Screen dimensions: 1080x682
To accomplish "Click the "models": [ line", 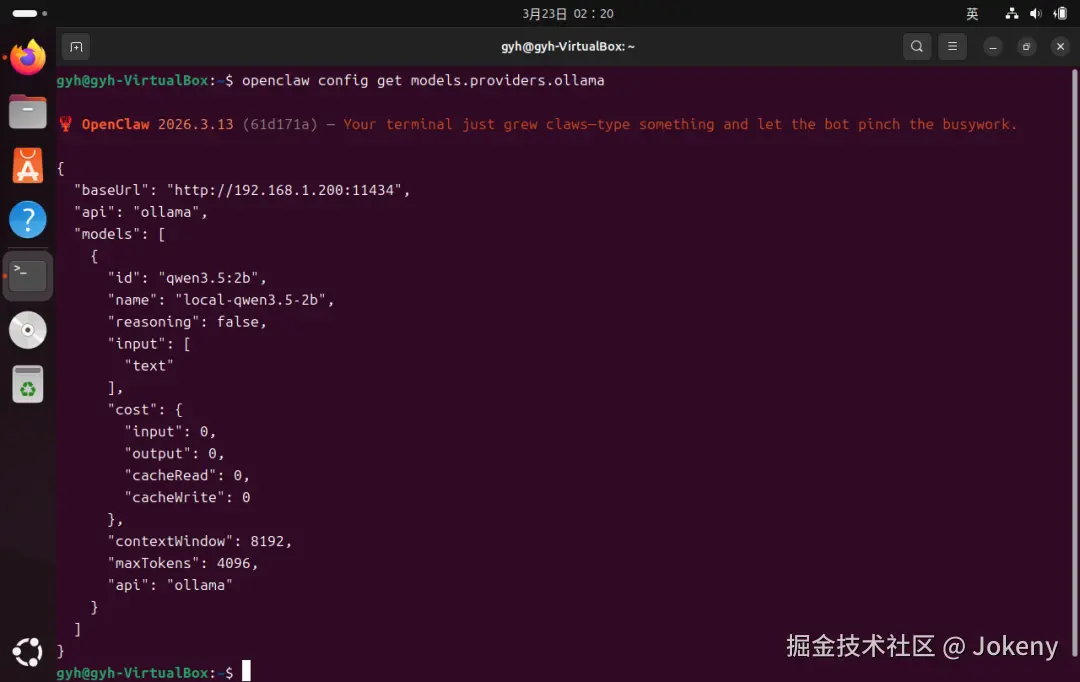I will 120,234.
